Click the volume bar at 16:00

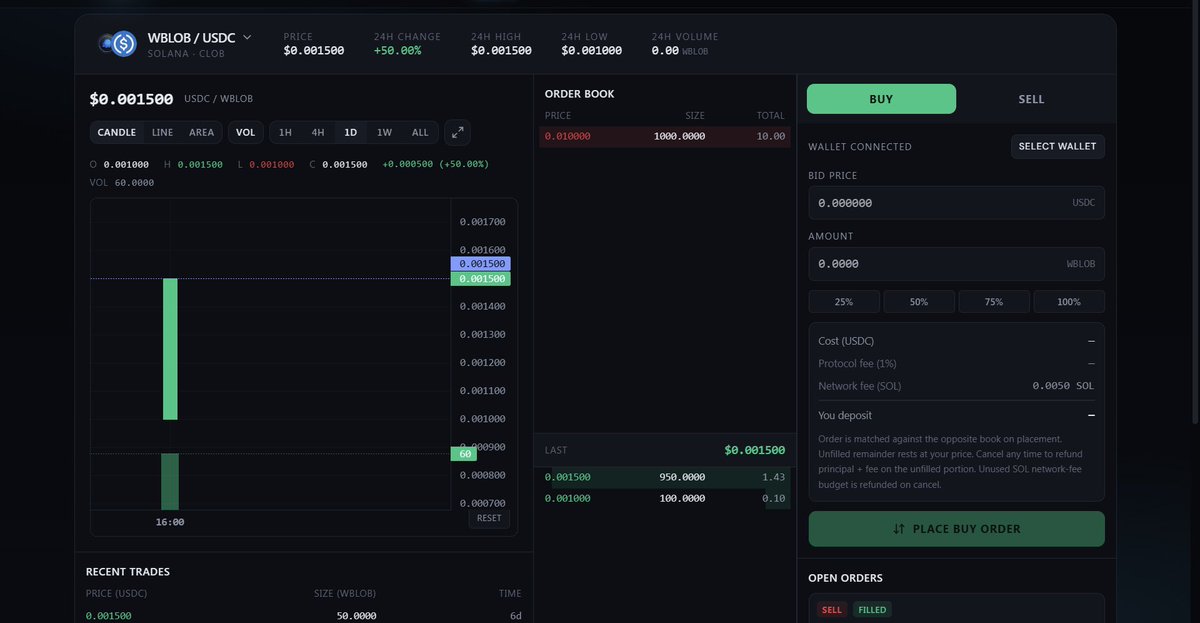(x=170, y=481)
